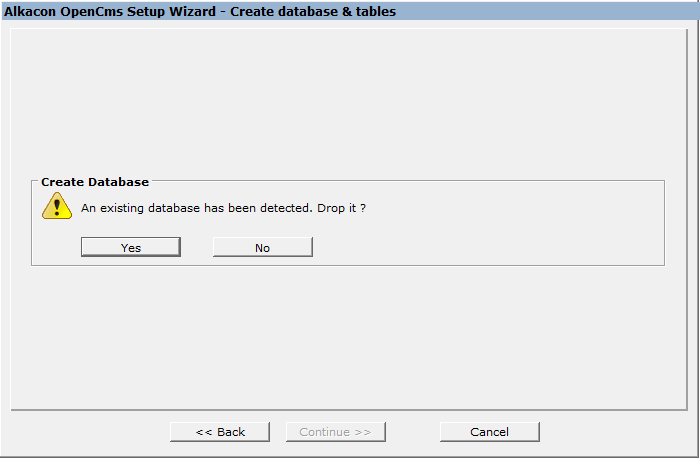Click the blue wizard title bar
The height and width of the screenshot is (459, 700).
click(550, 11)
